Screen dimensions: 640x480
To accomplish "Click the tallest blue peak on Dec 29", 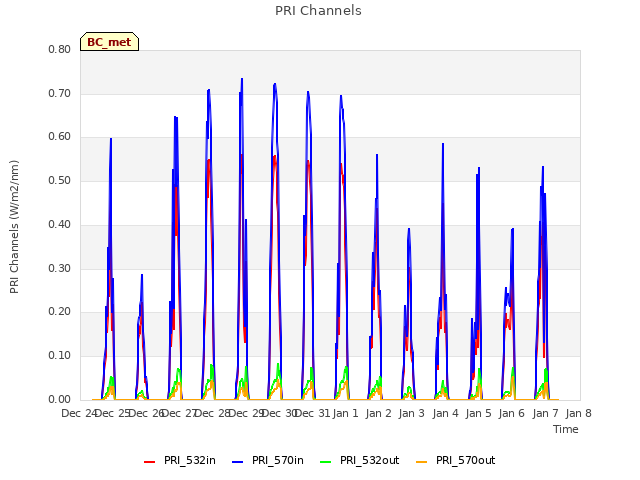I will pyautogui.click(x=242, y=79).
